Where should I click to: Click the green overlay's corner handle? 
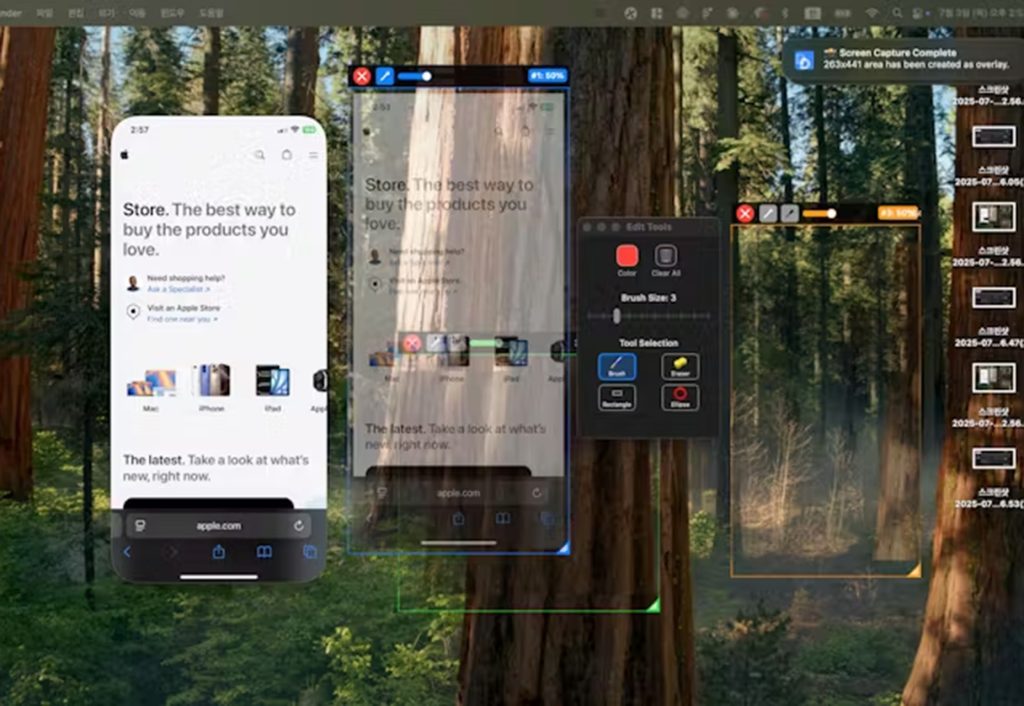coord(653,605)
